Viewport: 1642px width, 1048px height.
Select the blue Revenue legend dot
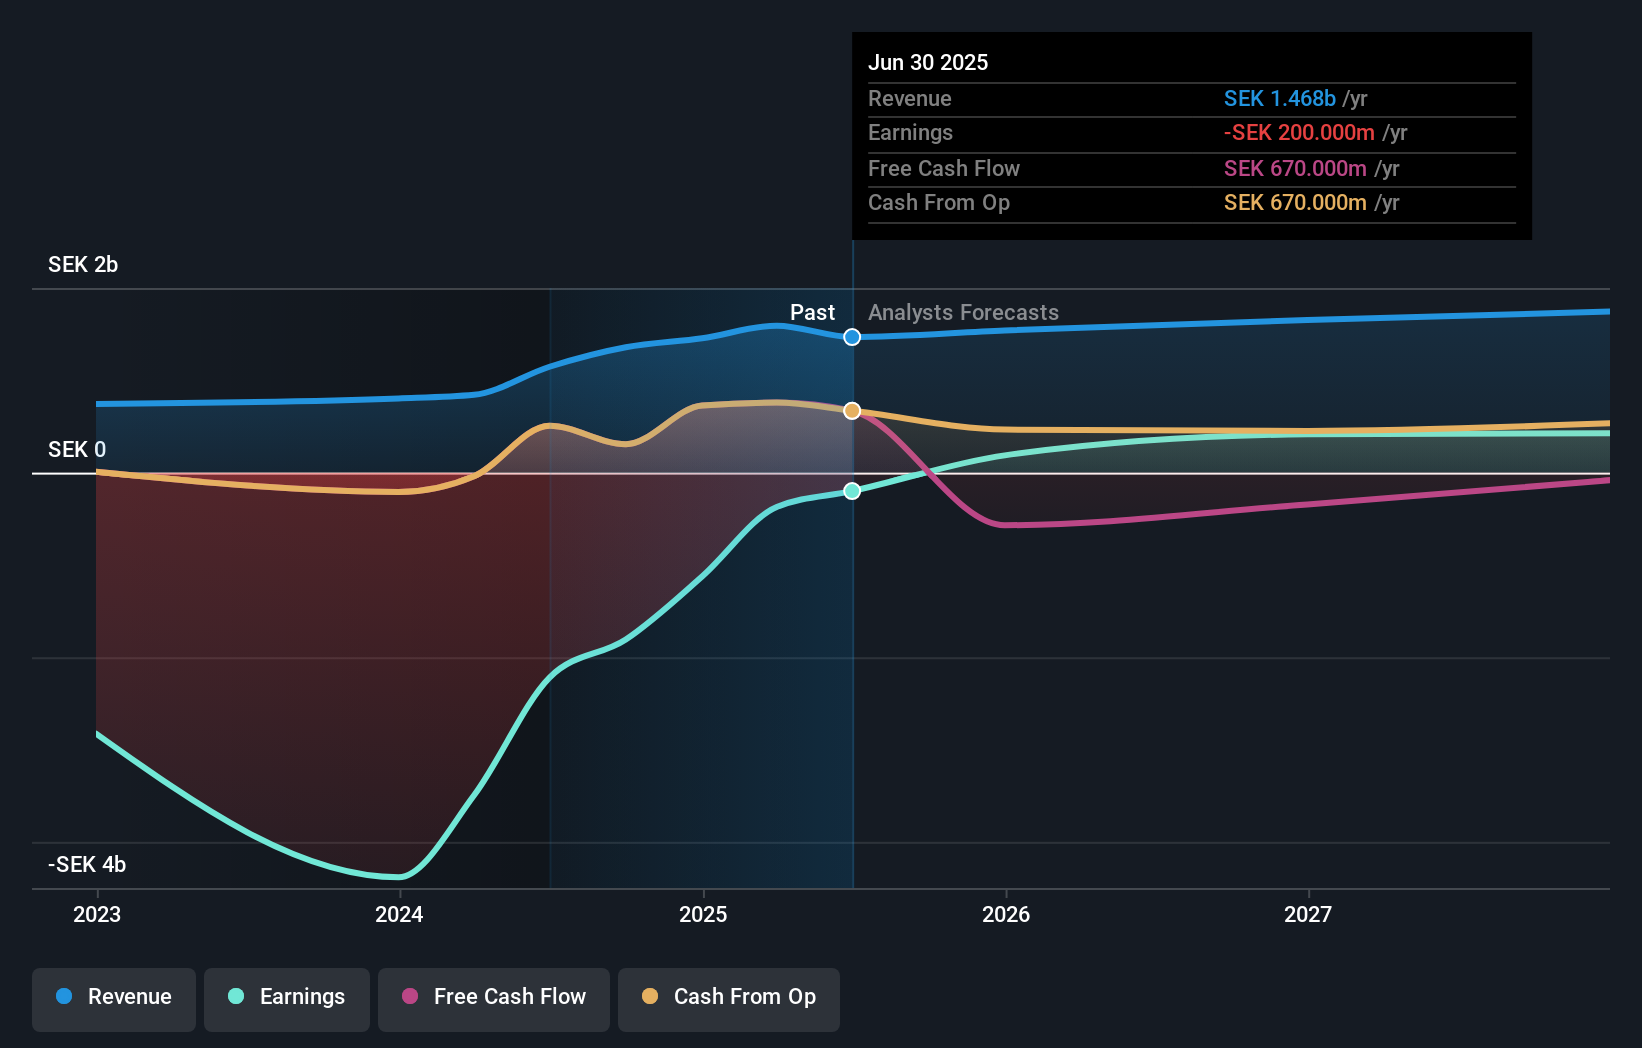(x=63, y=997)
